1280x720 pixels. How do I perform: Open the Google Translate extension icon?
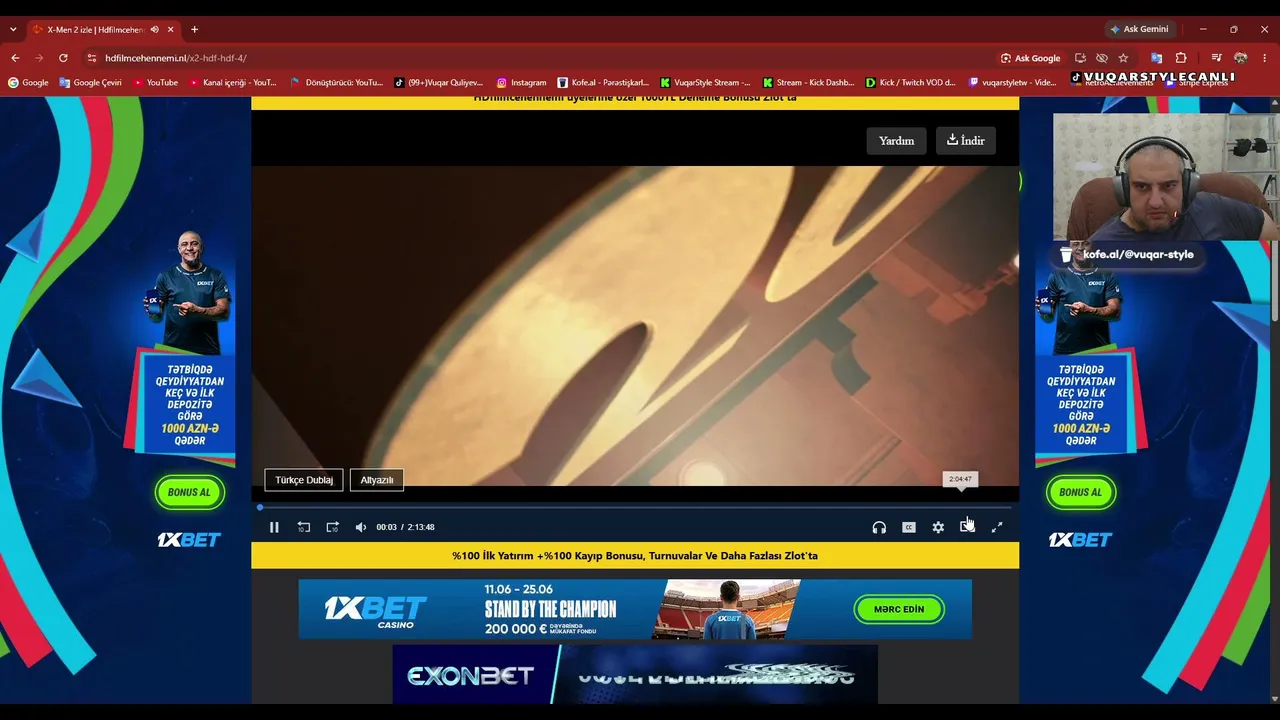tap(1156, 58)
